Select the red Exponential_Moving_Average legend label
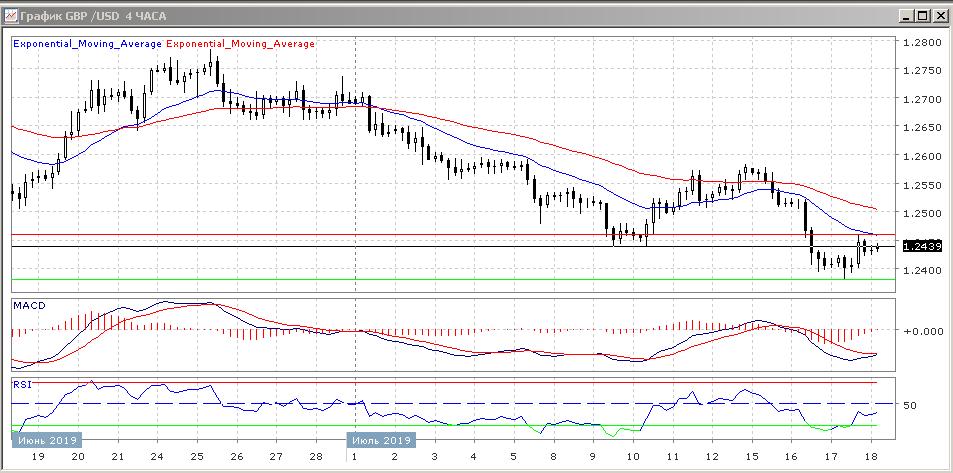953x473 pixels. [x=239, y=44]
